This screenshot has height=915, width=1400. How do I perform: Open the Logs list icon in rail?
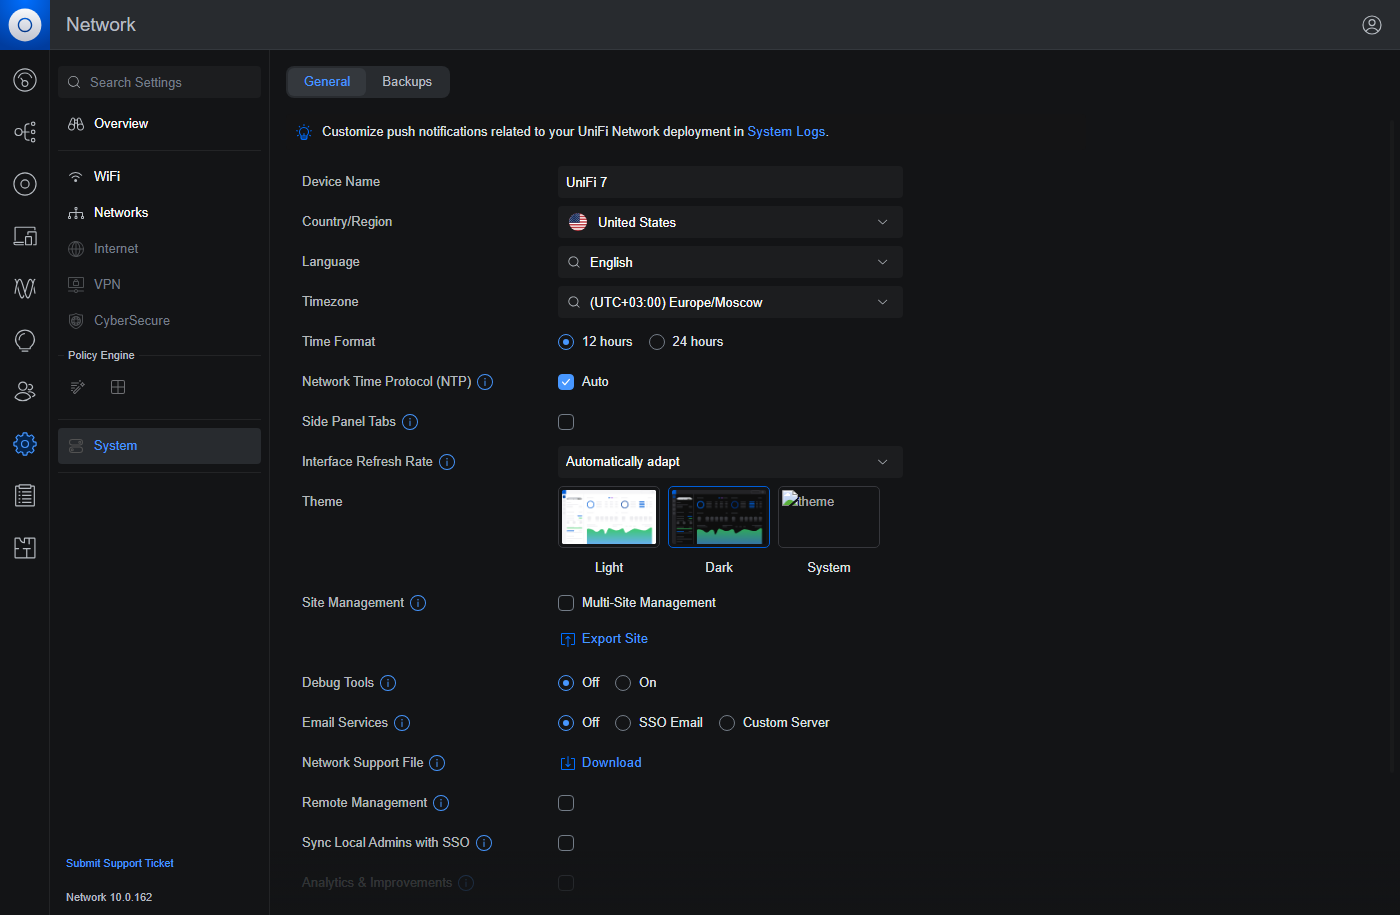point(25,496)
